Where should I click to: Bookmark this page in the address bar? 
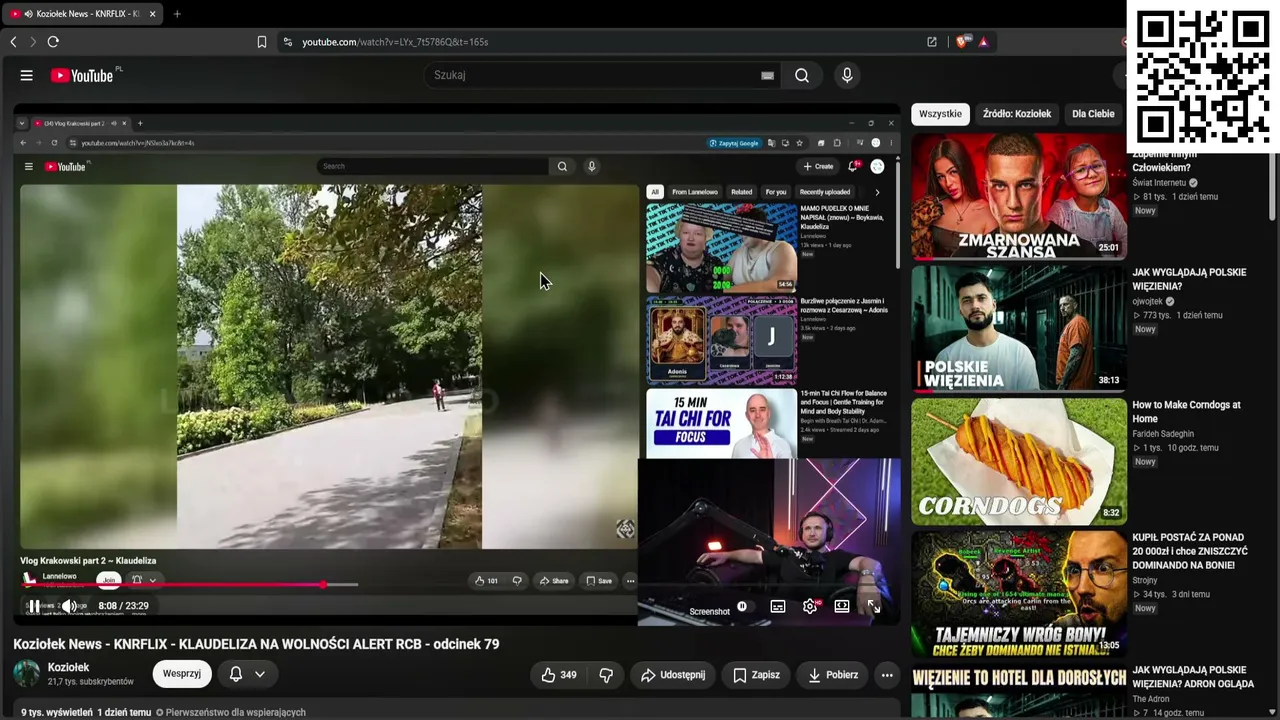point(262,42)
